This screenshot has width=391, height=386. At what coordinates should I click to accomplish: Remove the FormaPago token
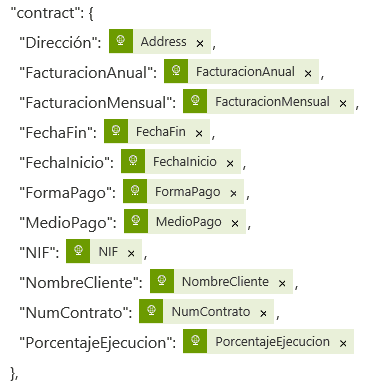tap(233, 193)
